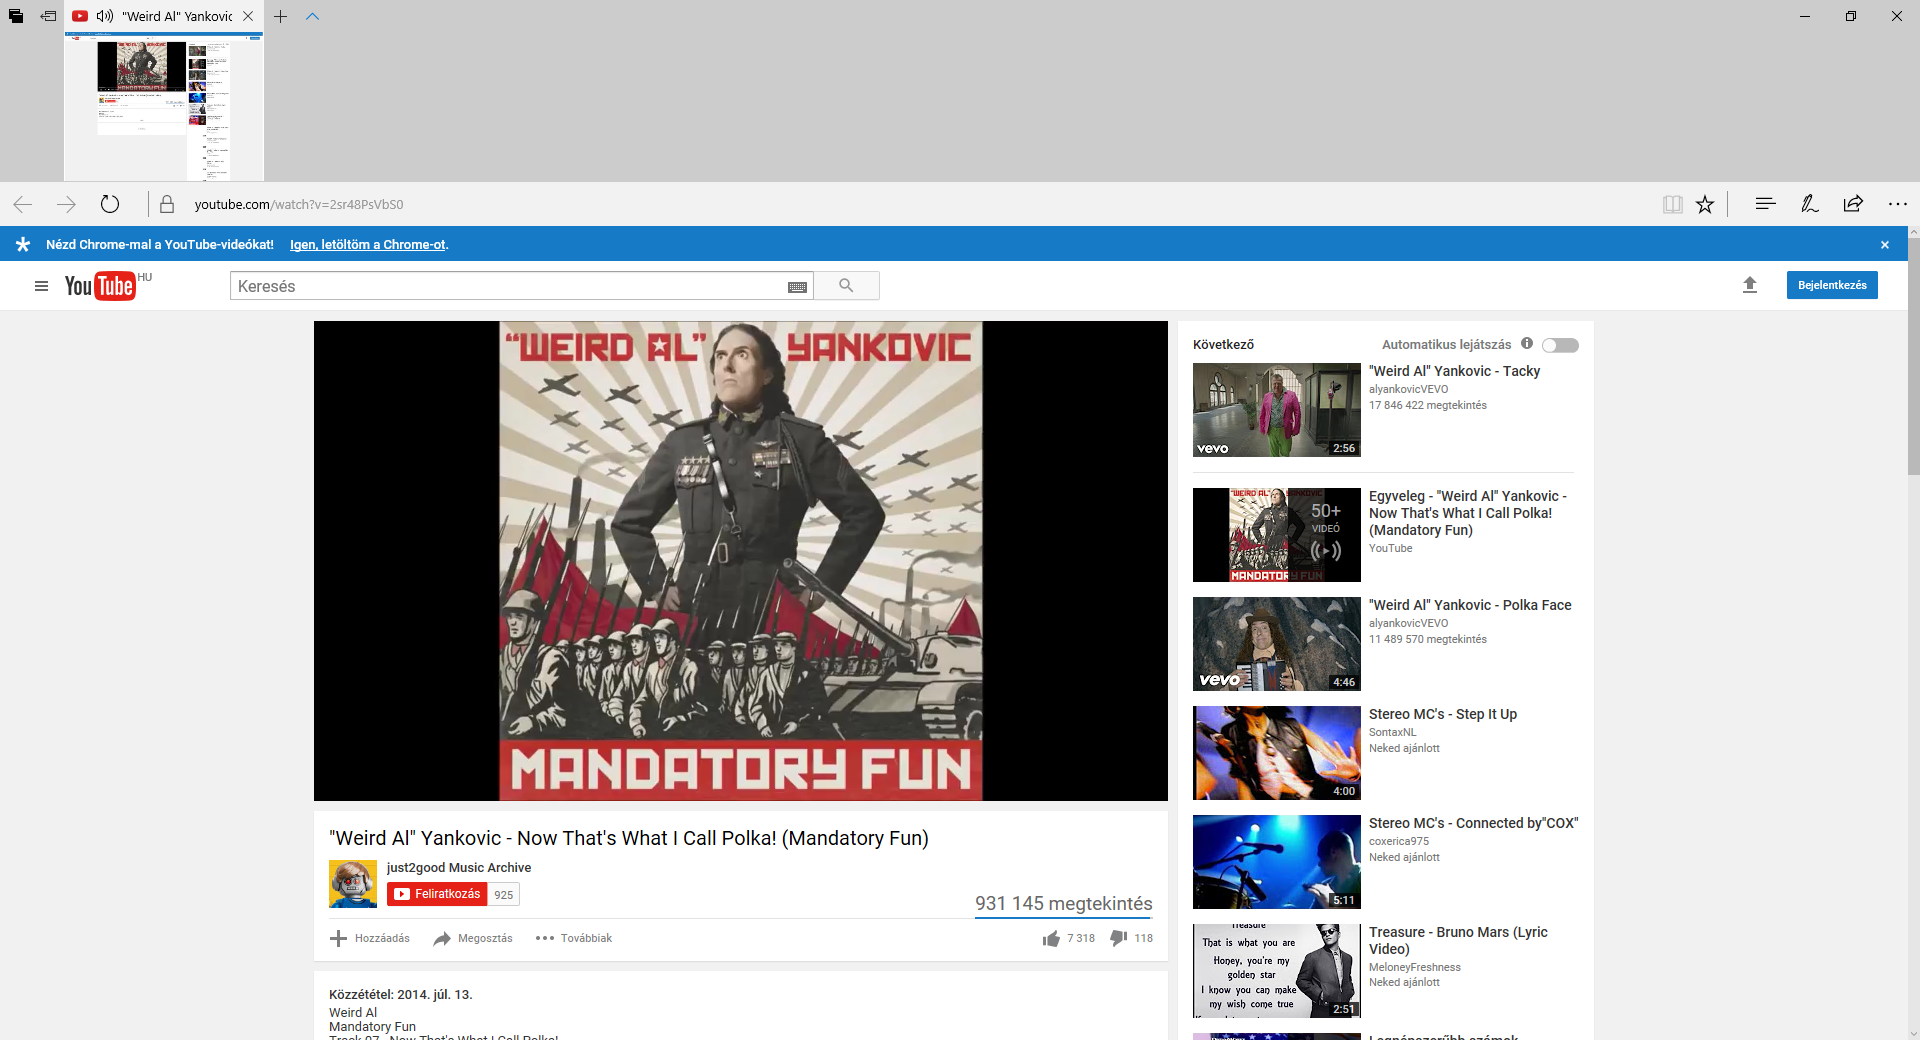
Task: Go back in browser history
Action: click(23, 204)
